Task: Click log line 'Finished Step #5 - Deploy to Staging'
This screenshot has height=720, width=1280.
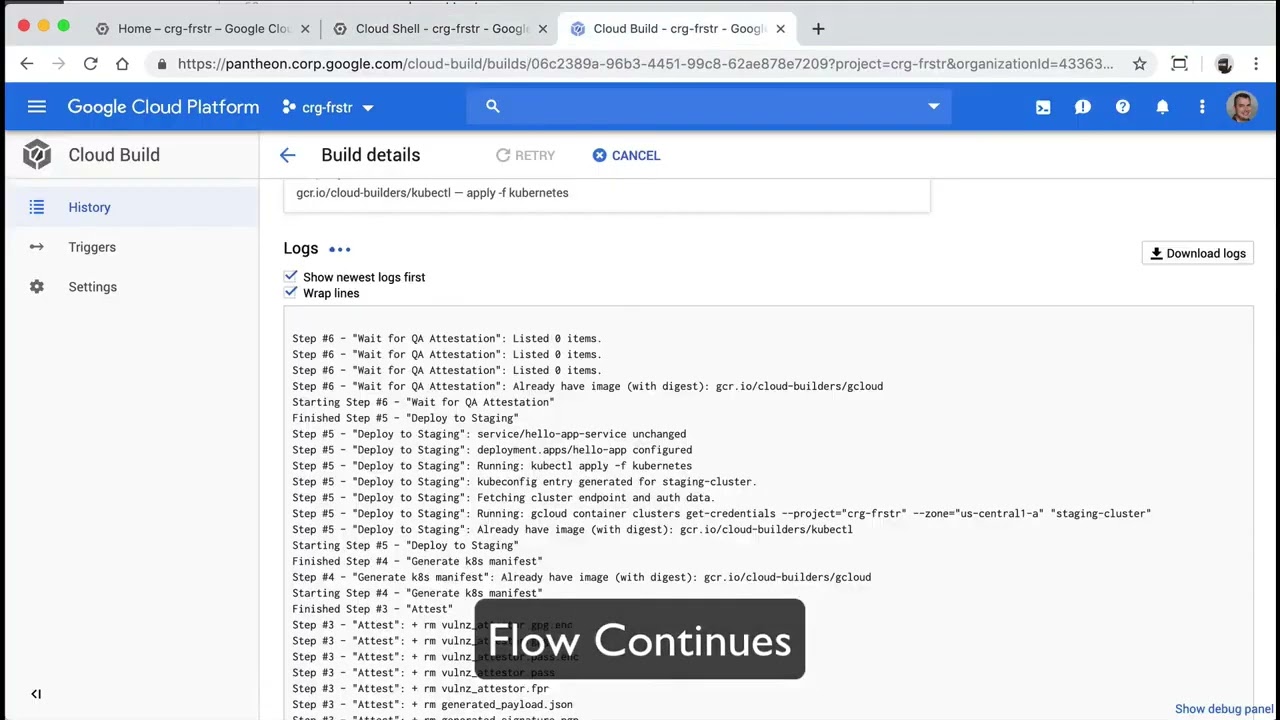Action: click(x=405, y=418)
